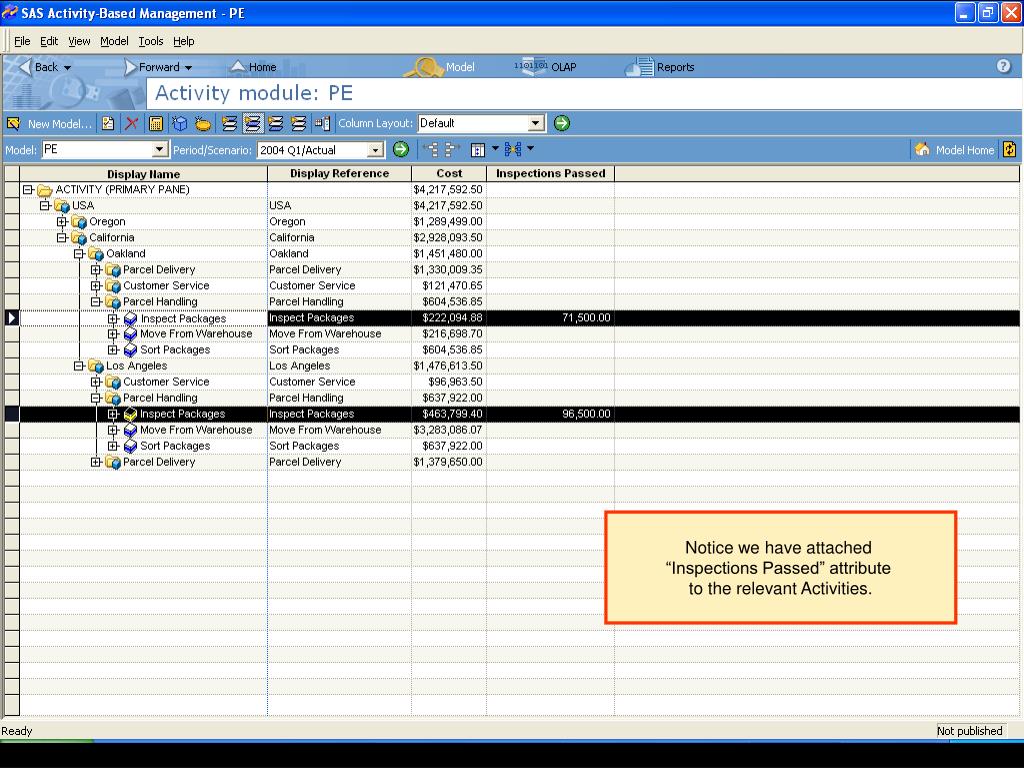Image resolution: width=1024 pixels, height=768 pixels.
Task: Open the Column Layout dropdown
Action: (x=536, y=123)
